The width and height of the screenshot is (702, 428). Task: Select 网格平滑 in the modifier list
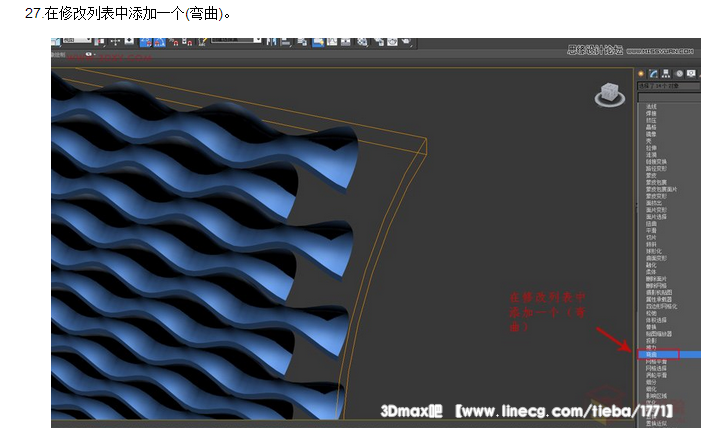point(656,361)
